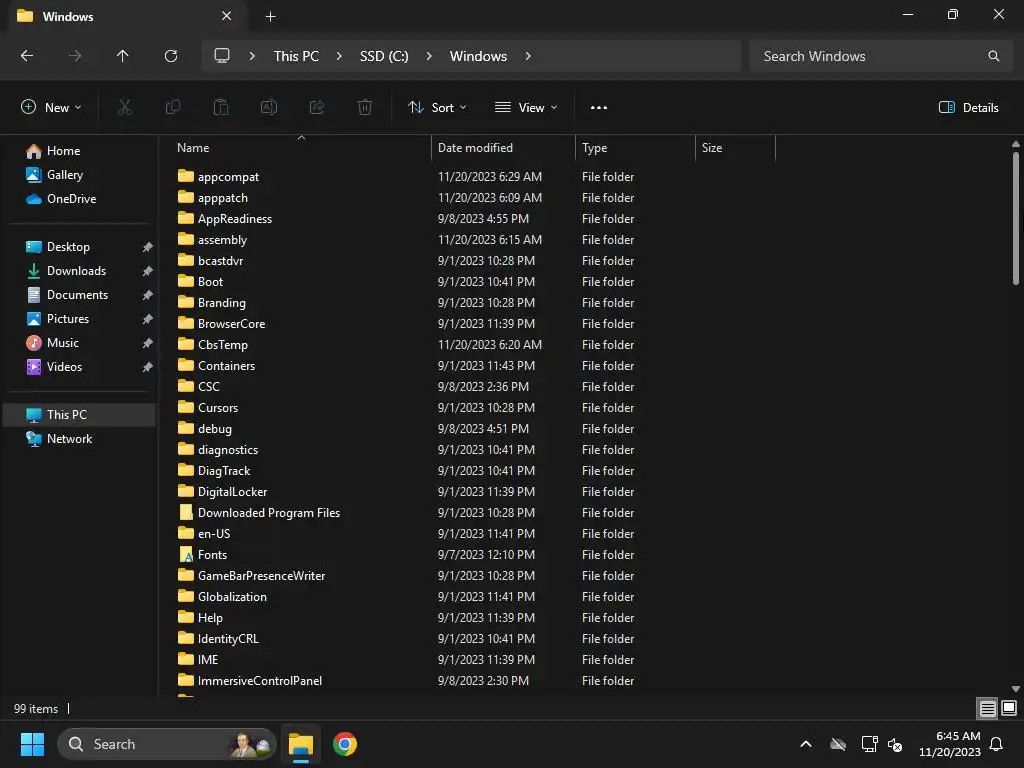Open the Sort dropdown menu
The image size is (1024, 768).
coord(437,108)
